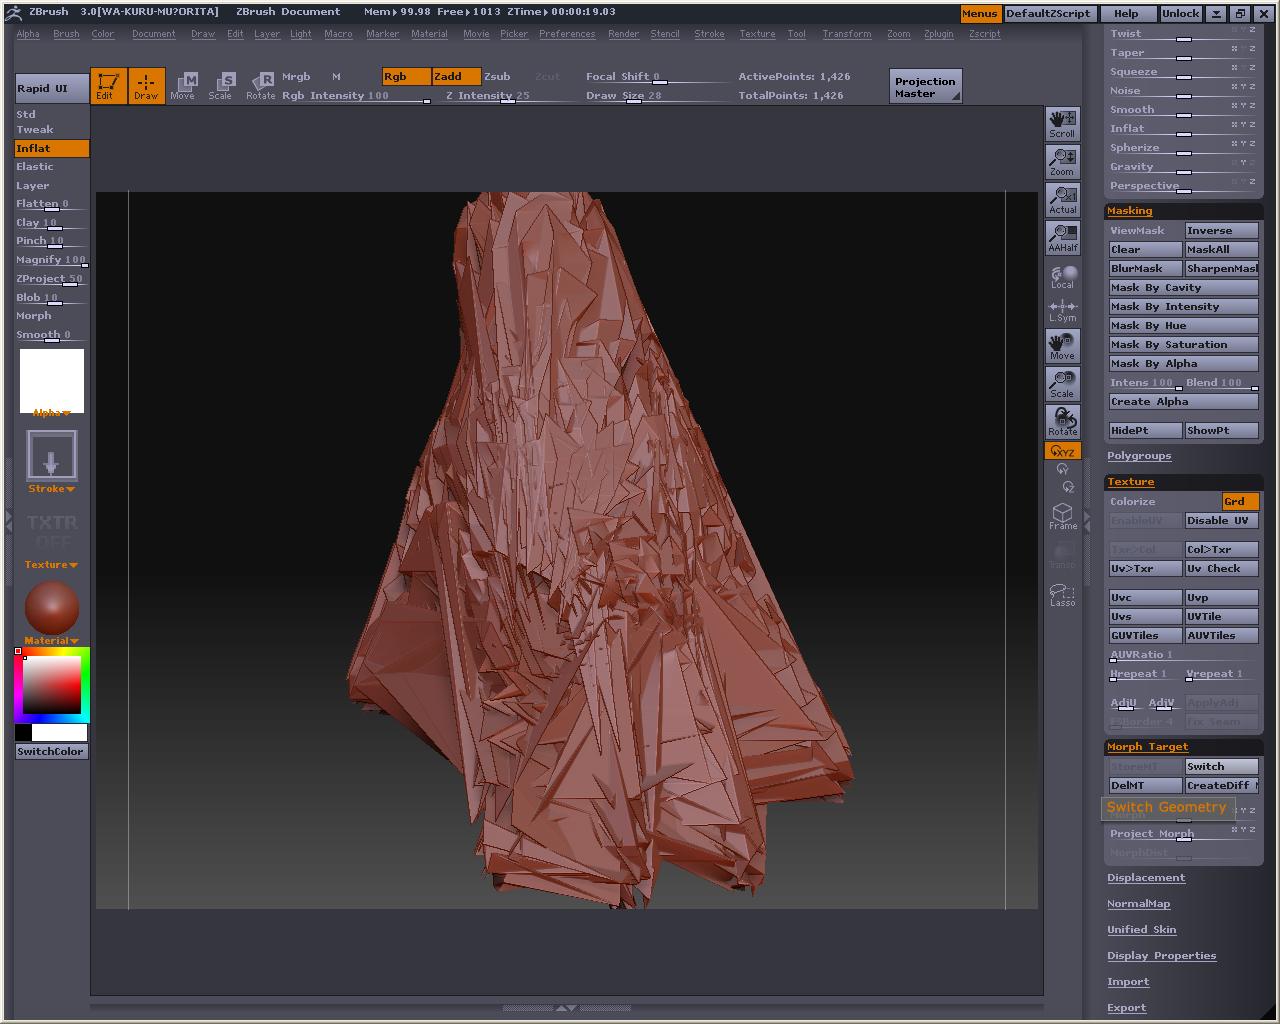Disable the Colorize Grd toggle
This screenshot has height=1024, width=1280.
(1240, 501)
